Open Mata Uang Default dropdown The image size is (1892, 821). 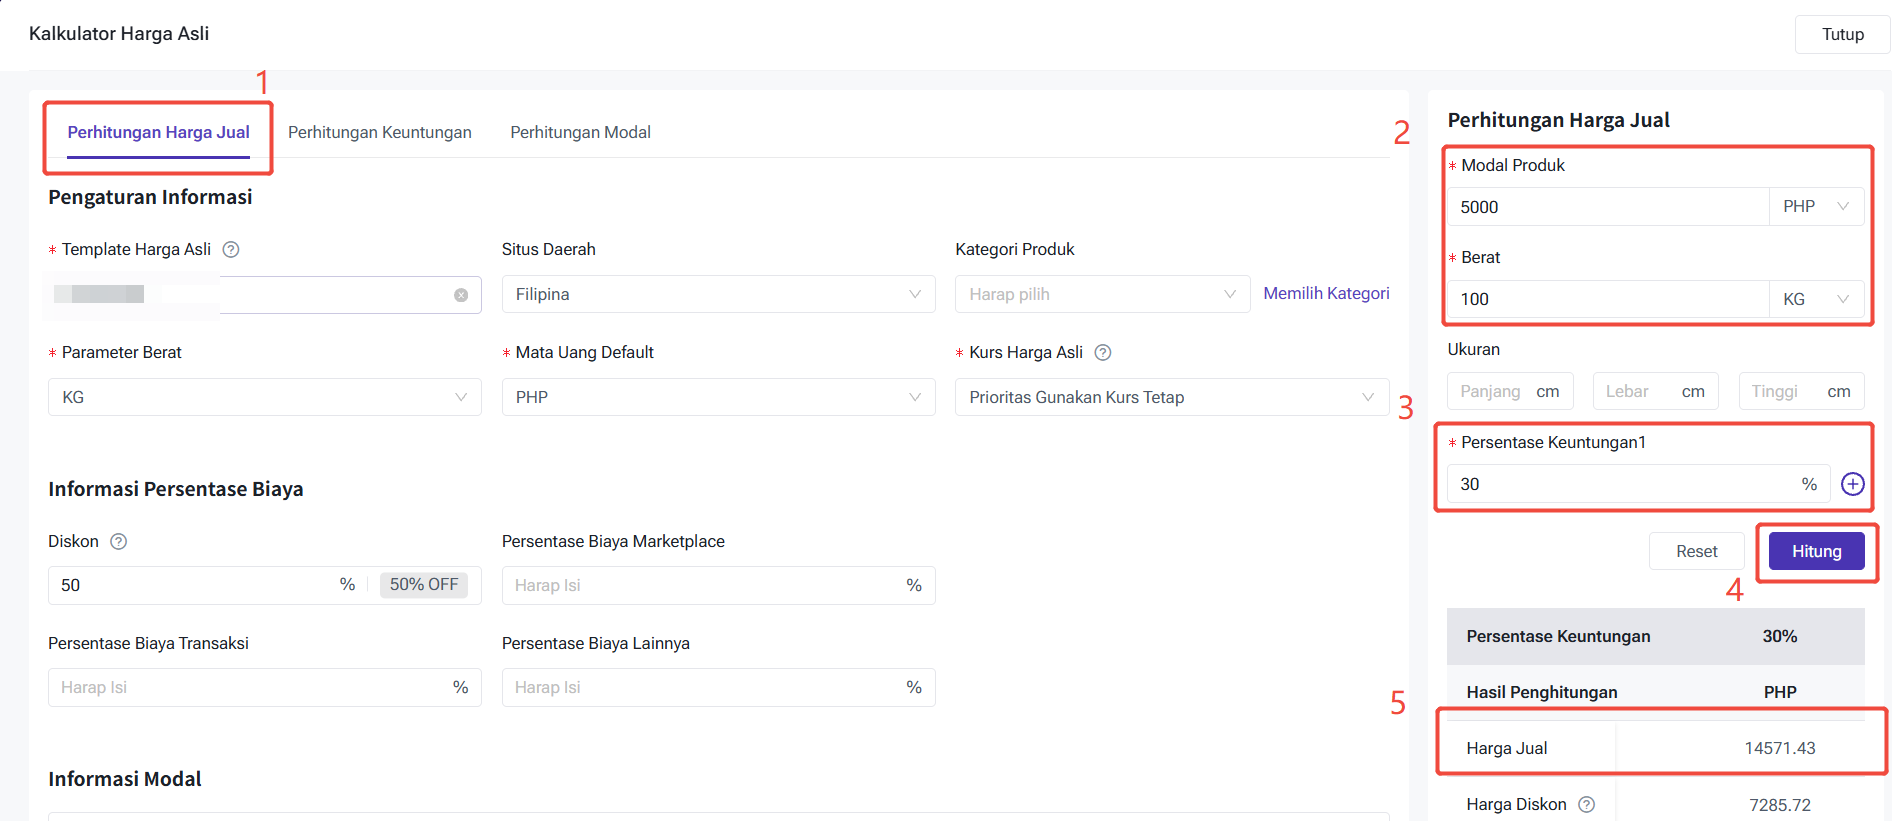717,398
